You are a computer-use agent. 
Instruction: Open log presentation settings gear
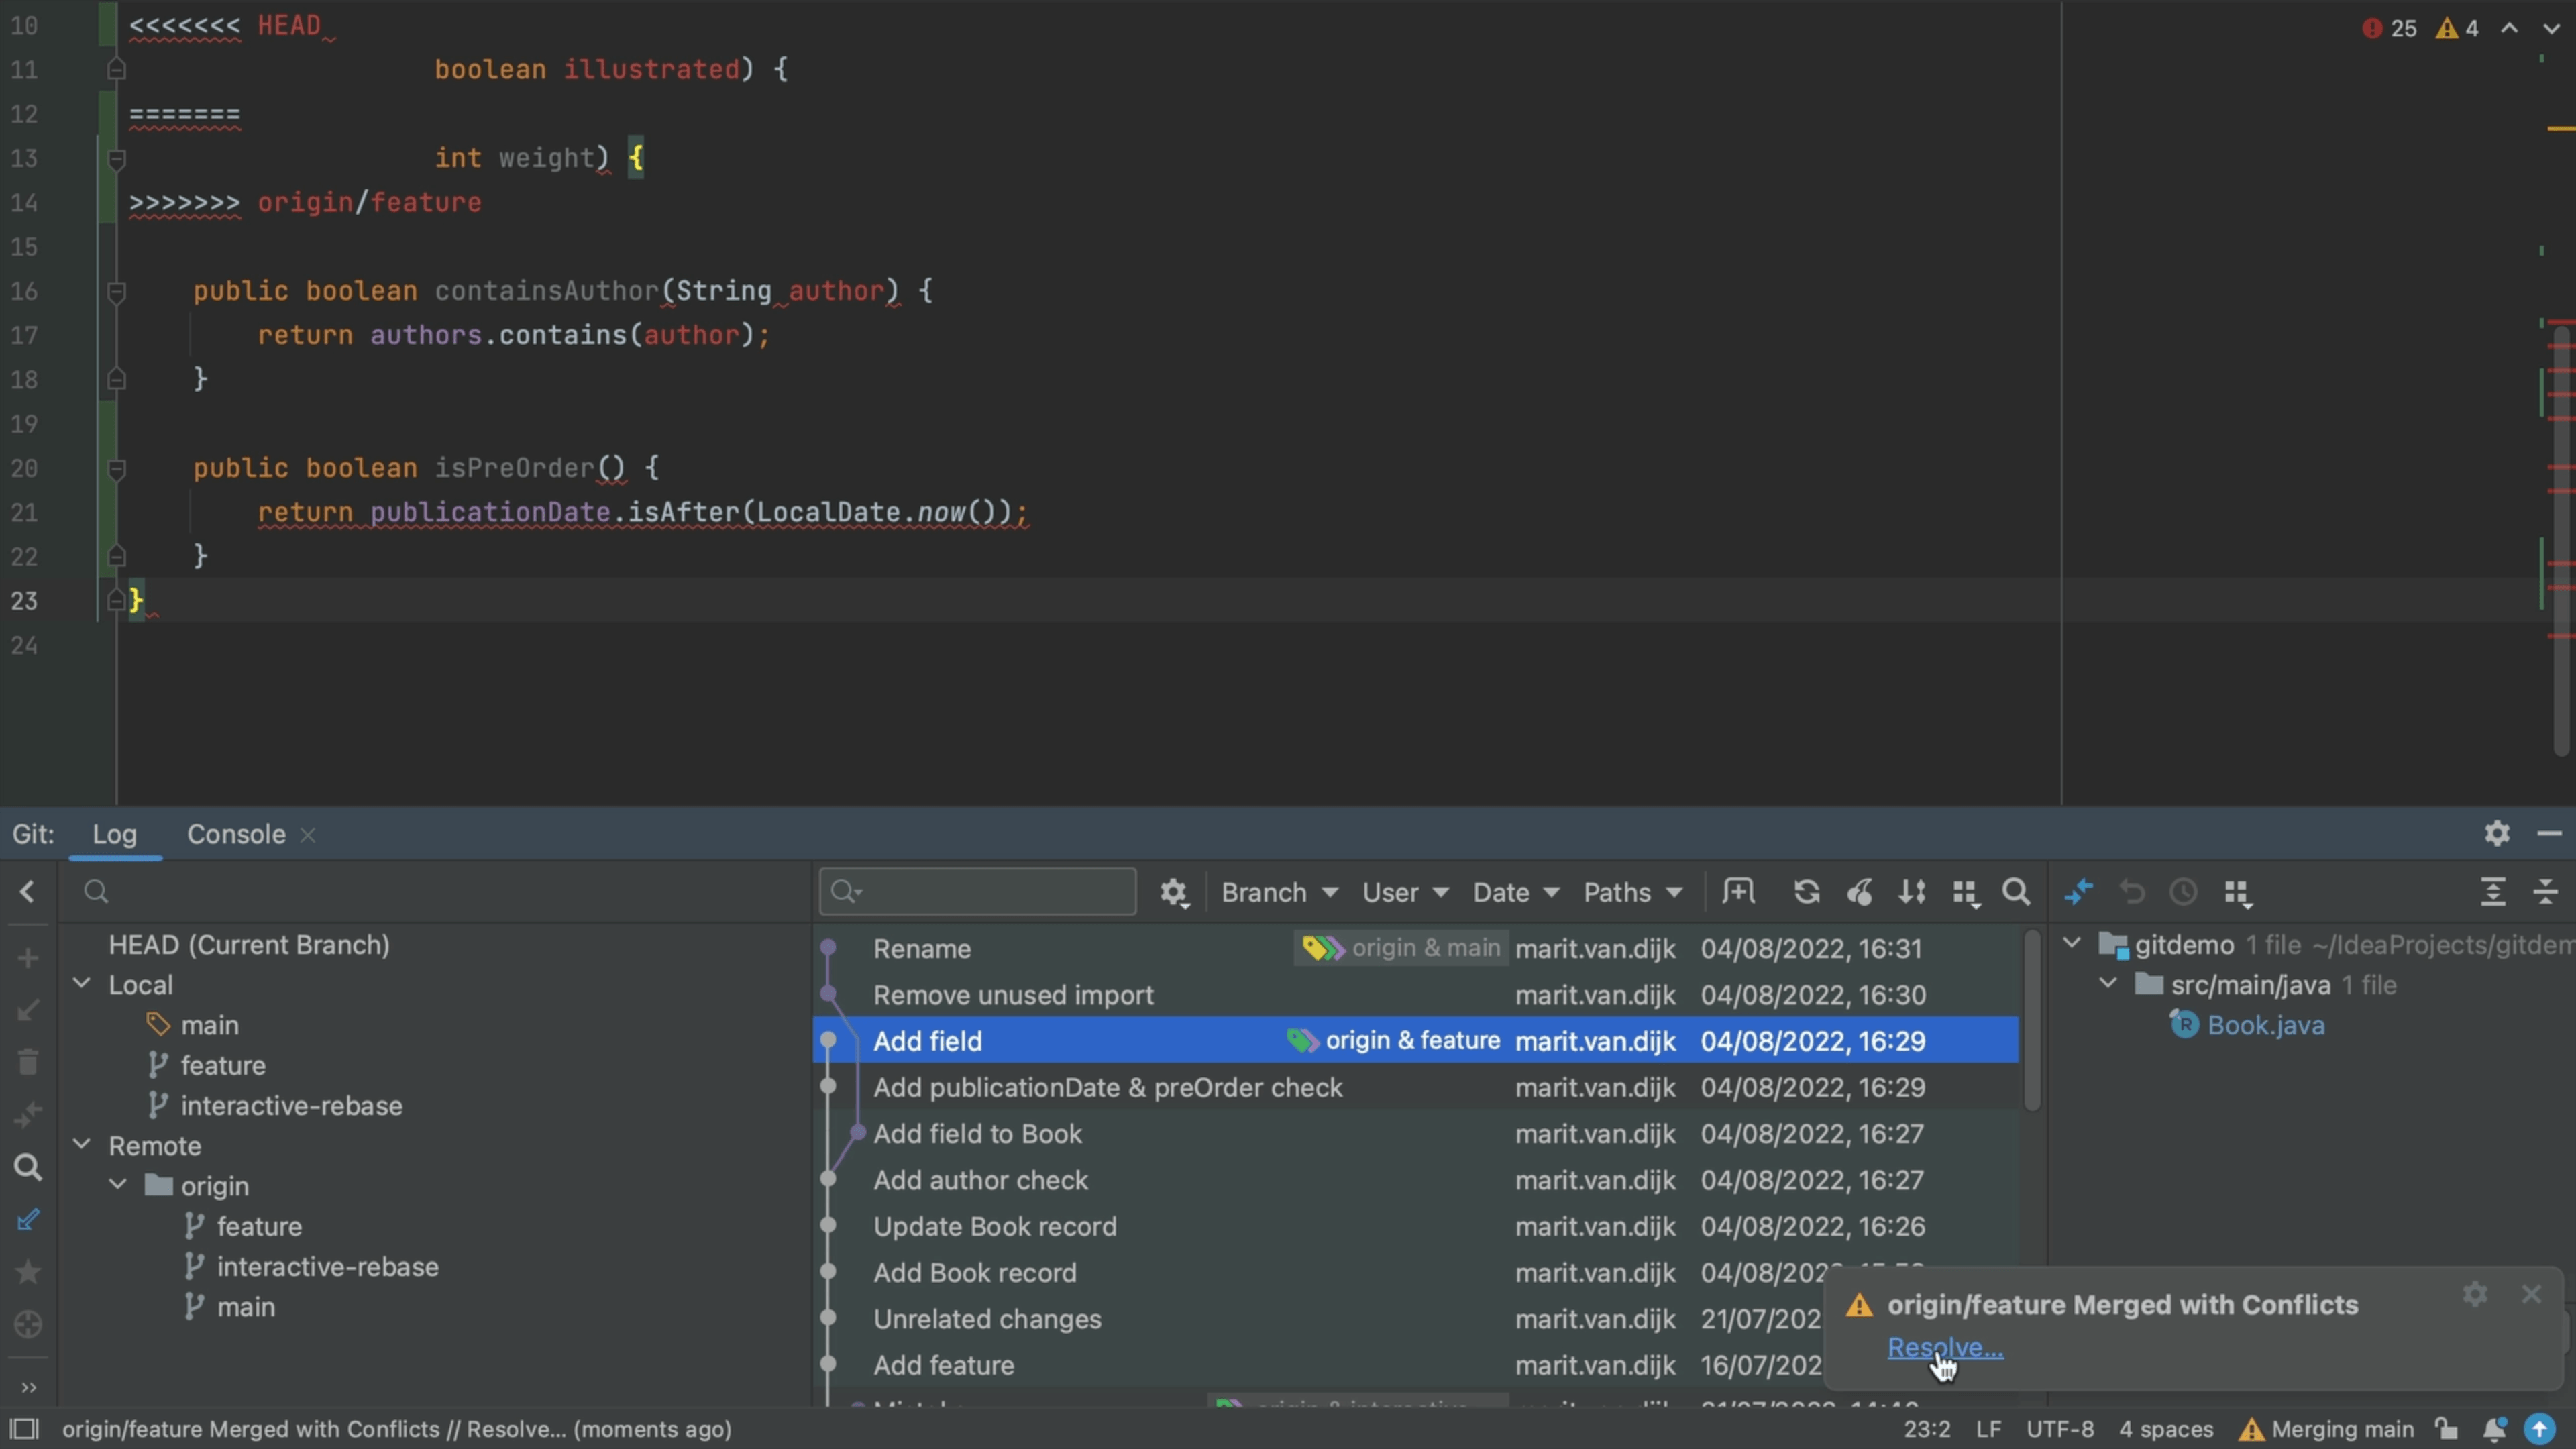tap(1174, 892)
